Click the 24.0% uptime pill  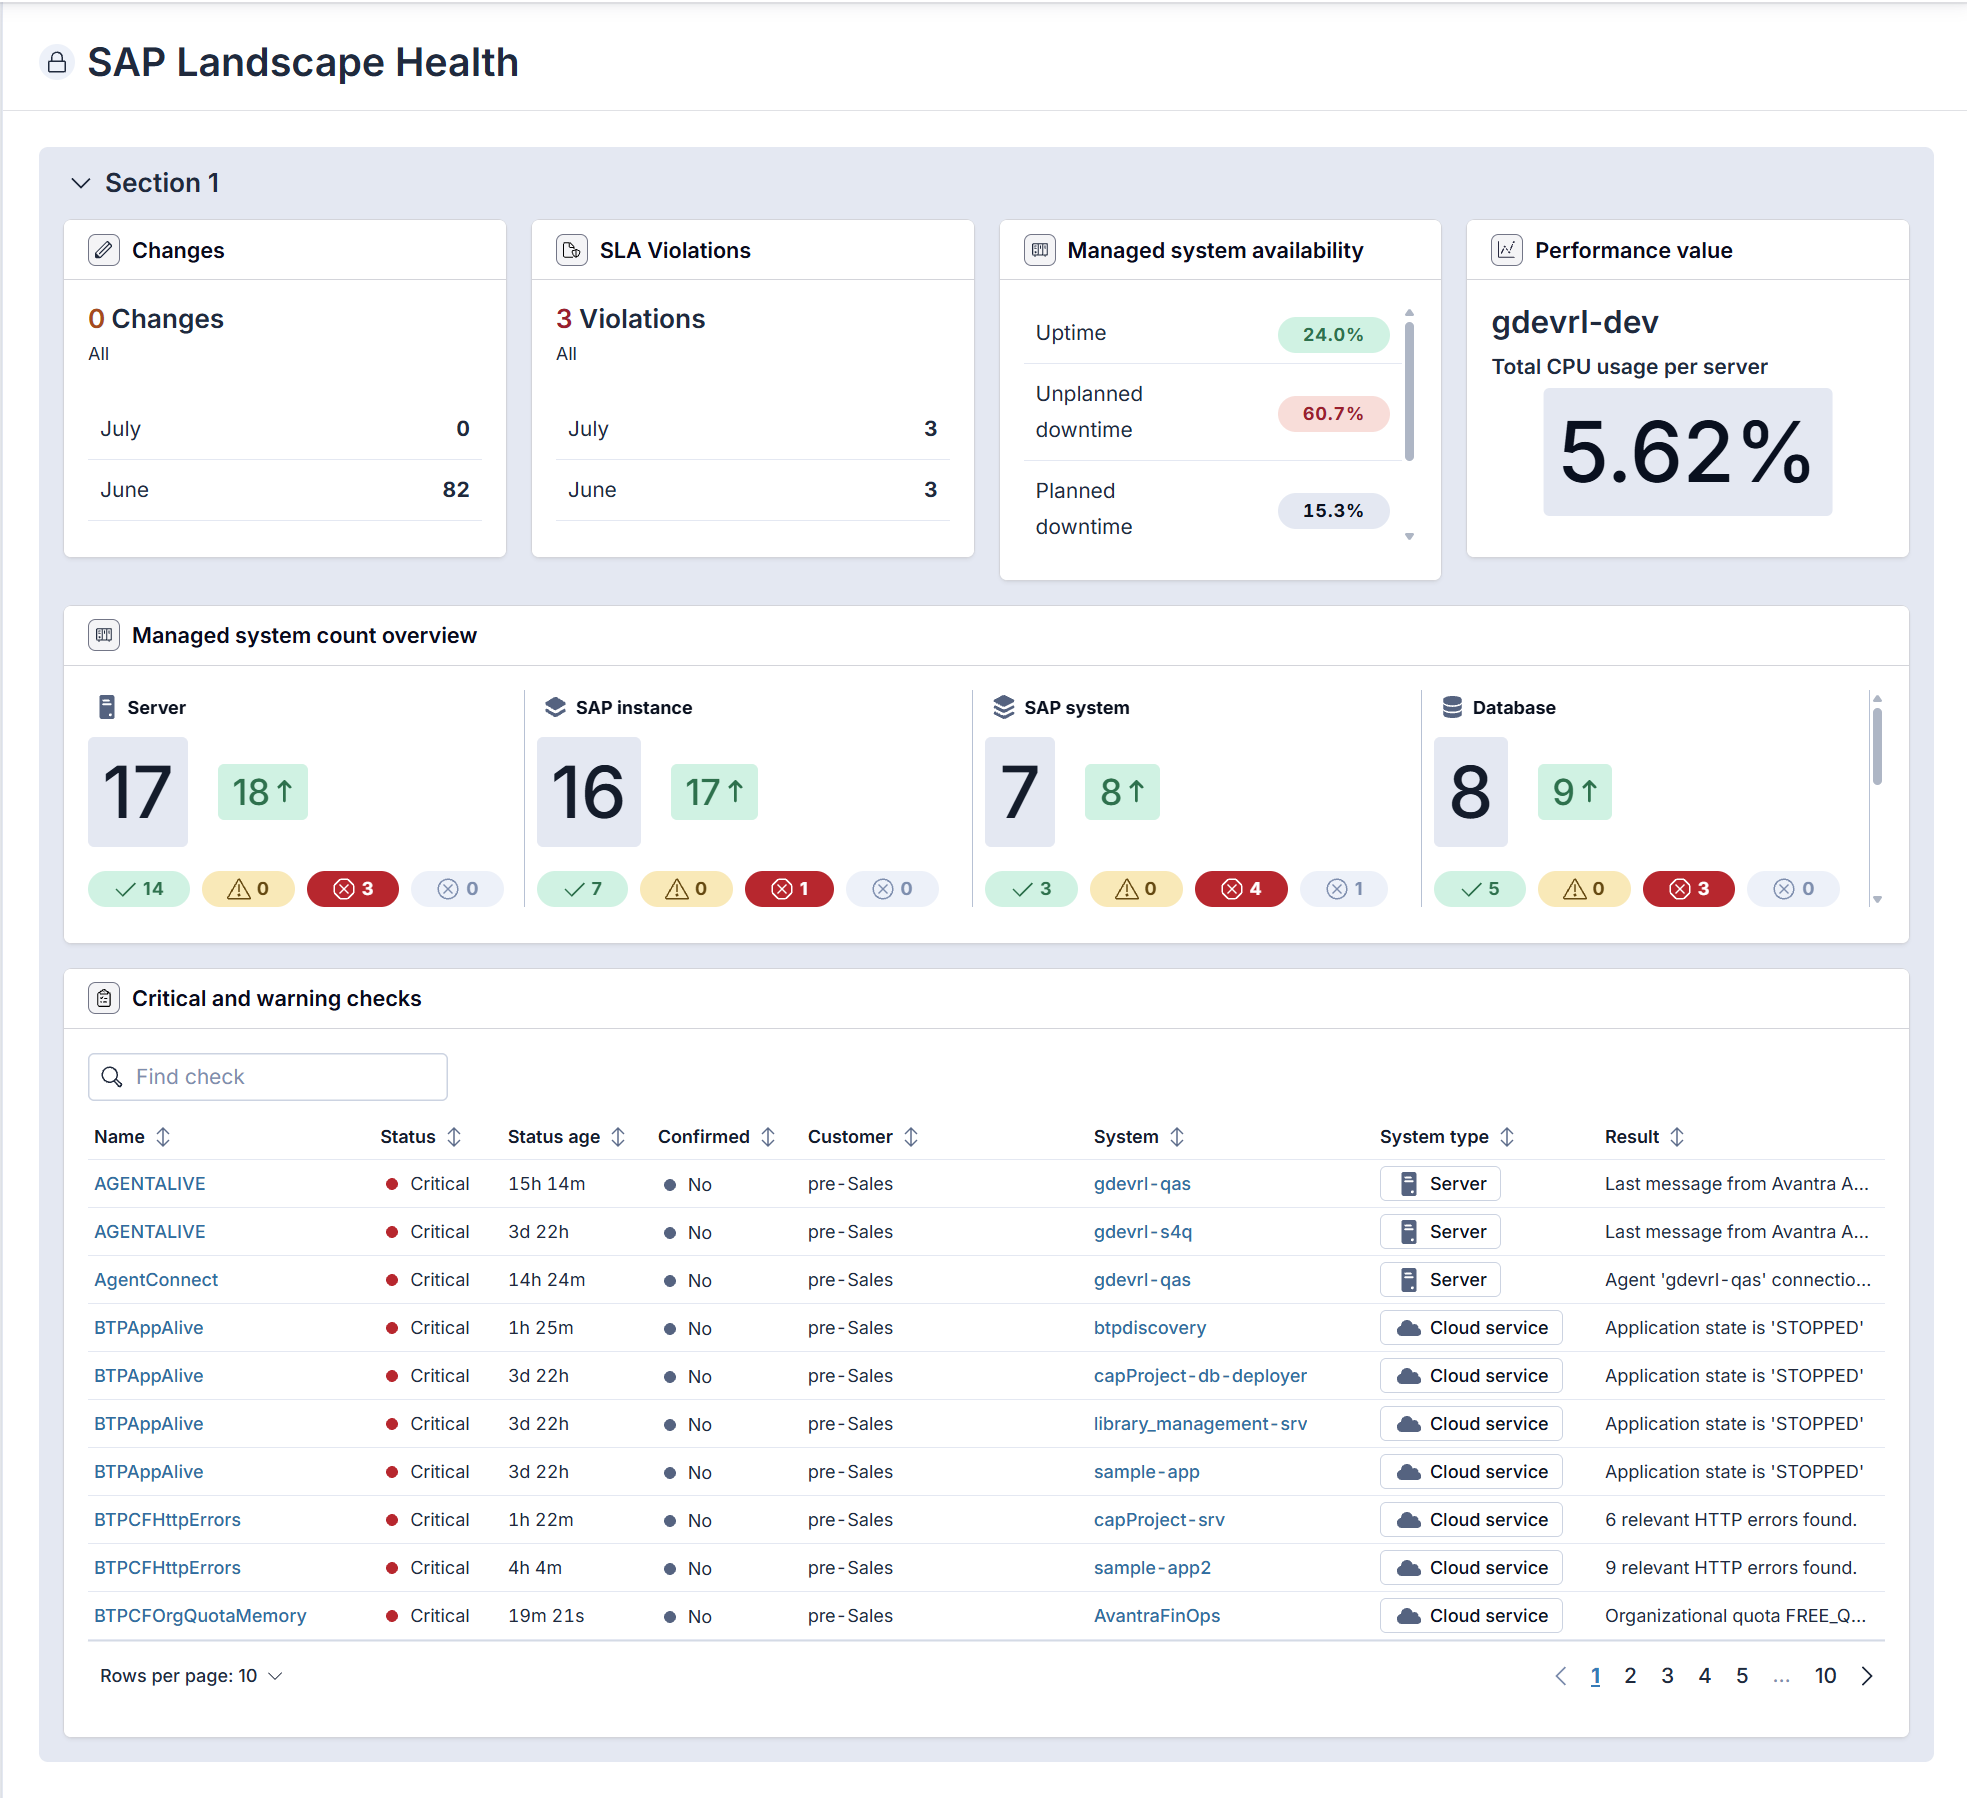[1333, 335]
